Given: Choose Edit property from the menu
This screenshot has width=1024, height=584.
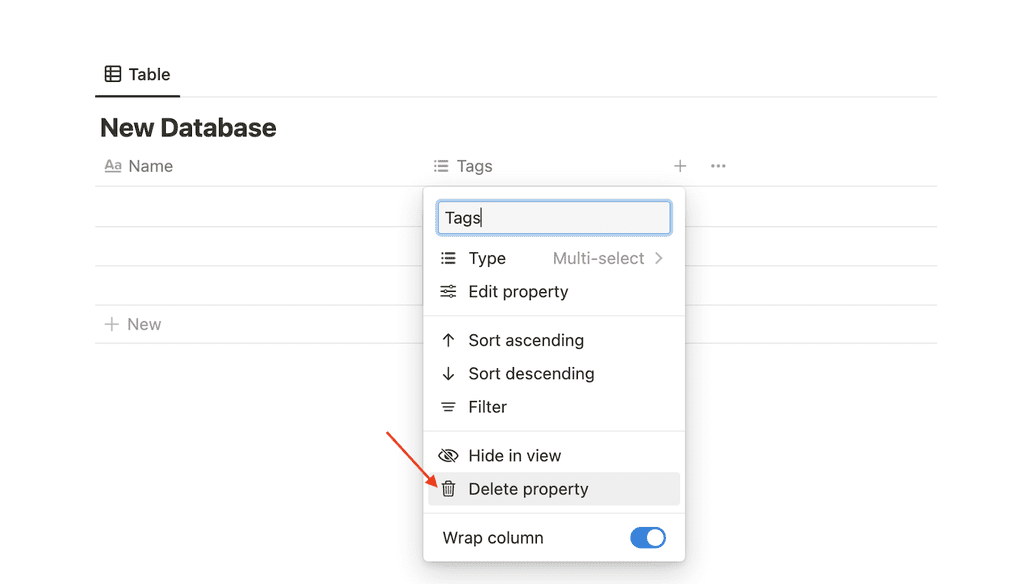Looking at the screenshot, I should [519, 292].
